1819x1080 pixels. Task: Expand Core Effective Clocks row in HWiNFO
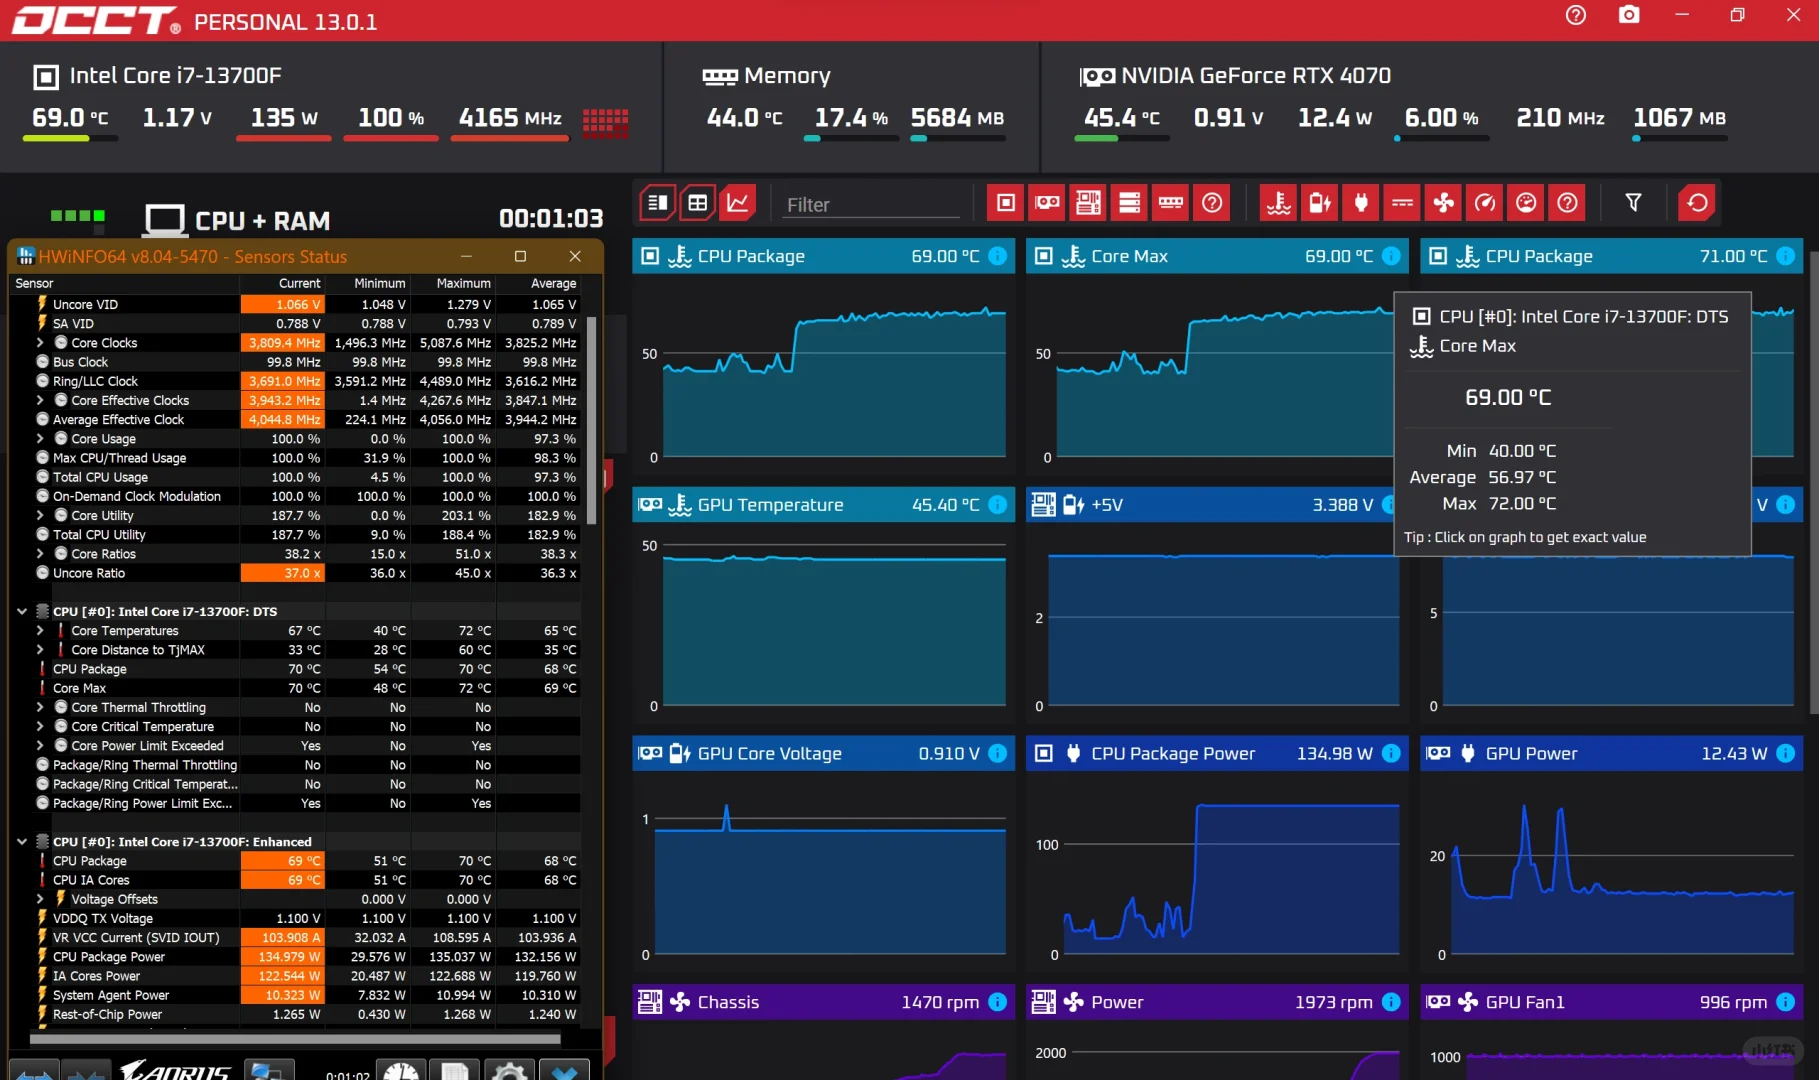point(40,400)
